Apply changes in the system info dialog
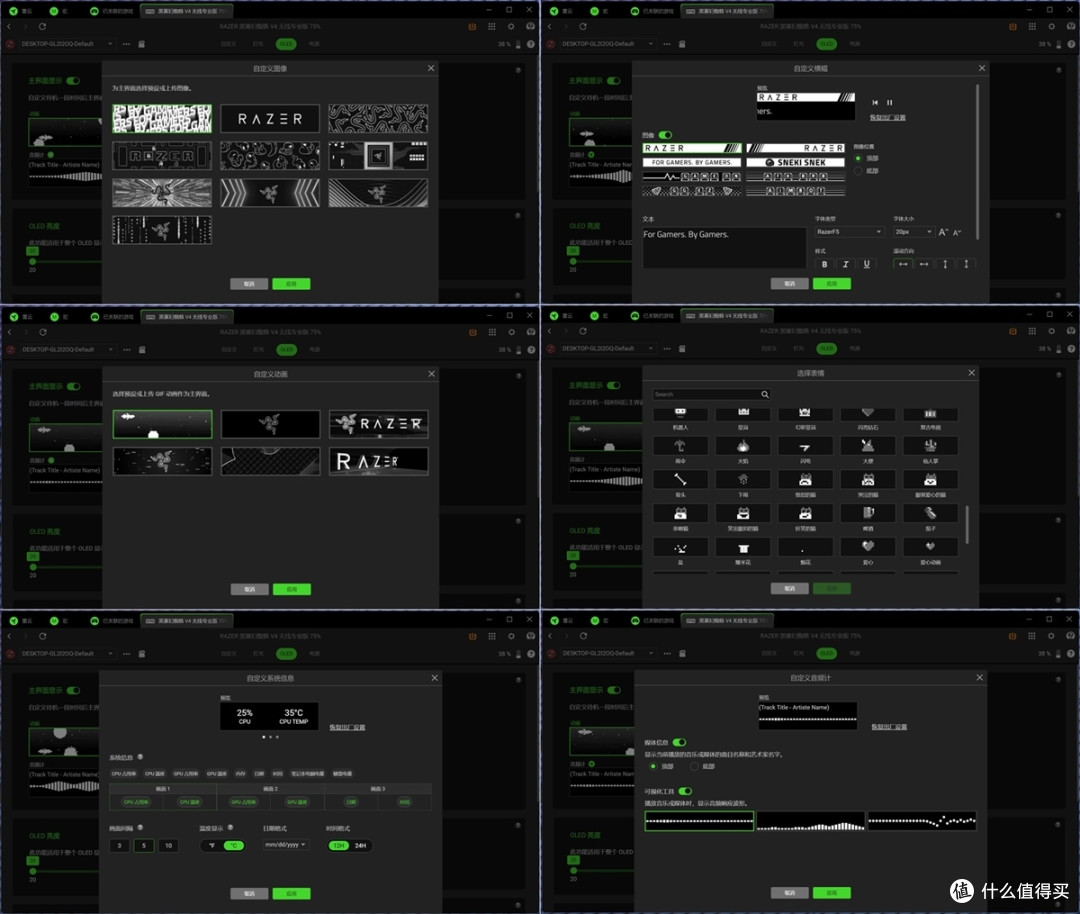1080x914 pixels. pyautogui.click(x=291, y=893)
